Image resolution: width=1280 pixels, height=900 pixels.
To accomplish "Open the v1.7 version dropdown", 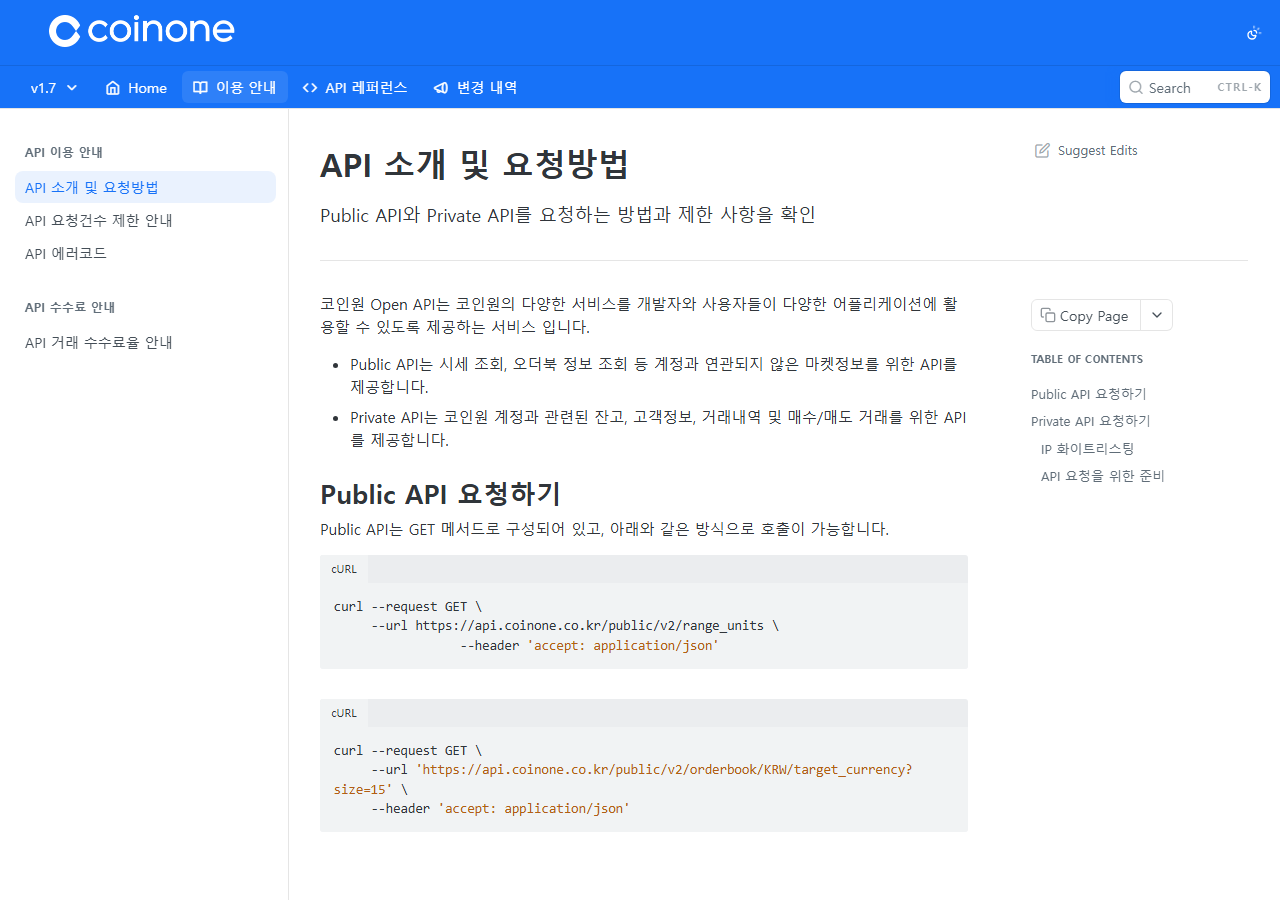I will pos(54,88).
